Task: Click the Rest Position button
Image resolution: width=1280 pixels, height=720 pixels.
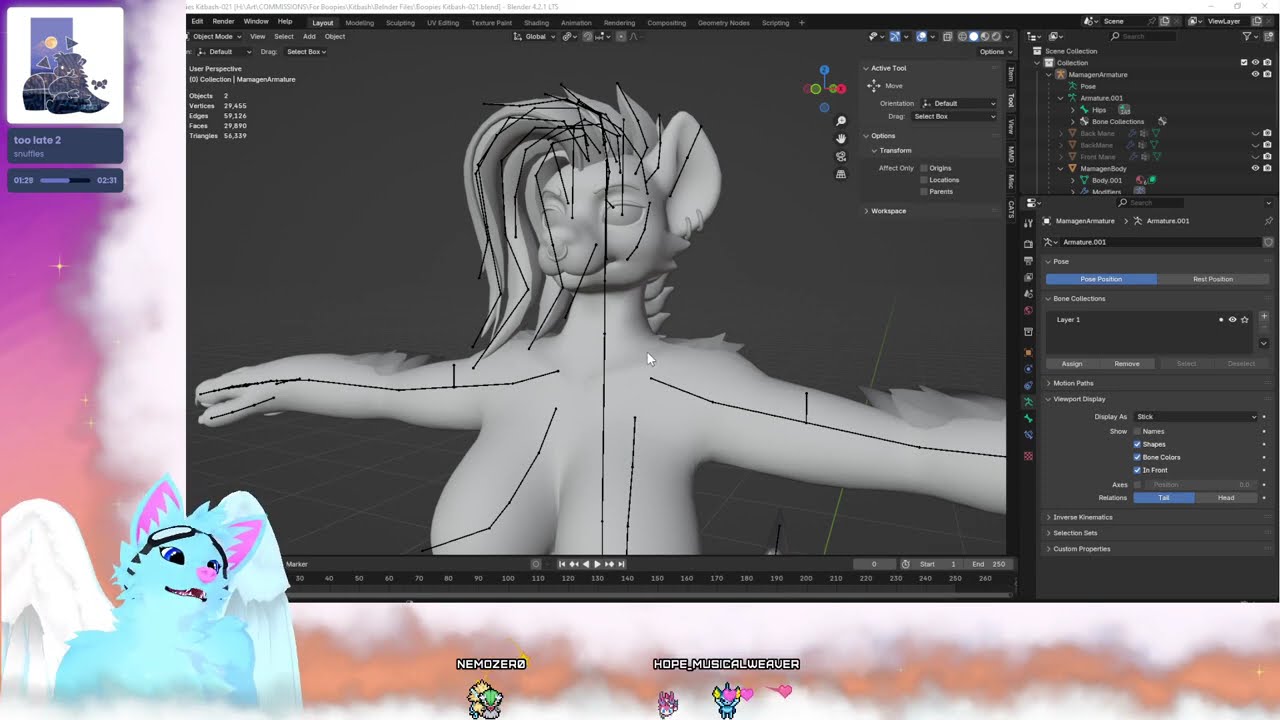Action: pos(1213,279)
